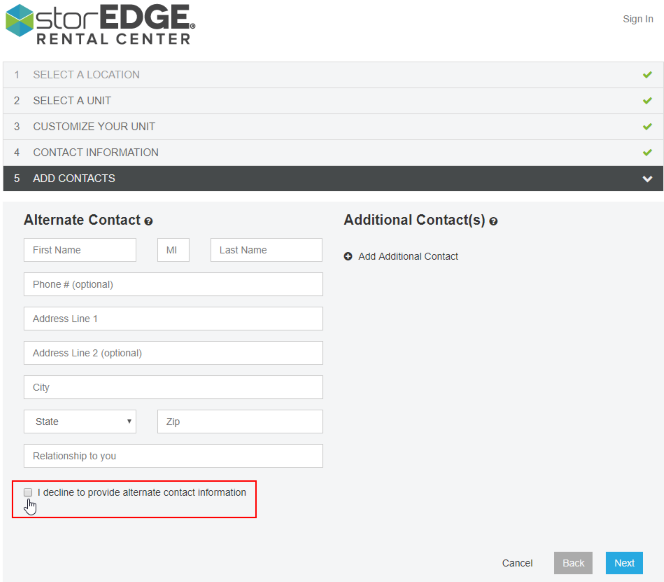Collapse the Add Contacts section chevron
Screen dimensions: 664x582
(647, 179)
